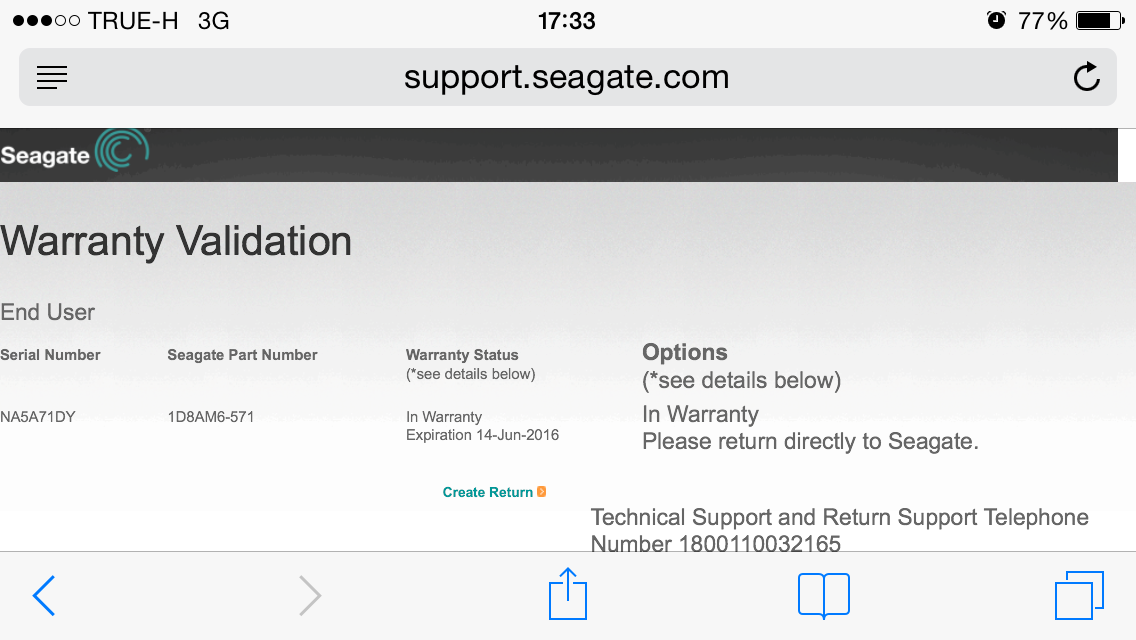This screenshot has width=1136, height=640.
Task: Tap the Expiration 14-Jun-2016 text
Action: pyautogui.click(x=482, y=435)
